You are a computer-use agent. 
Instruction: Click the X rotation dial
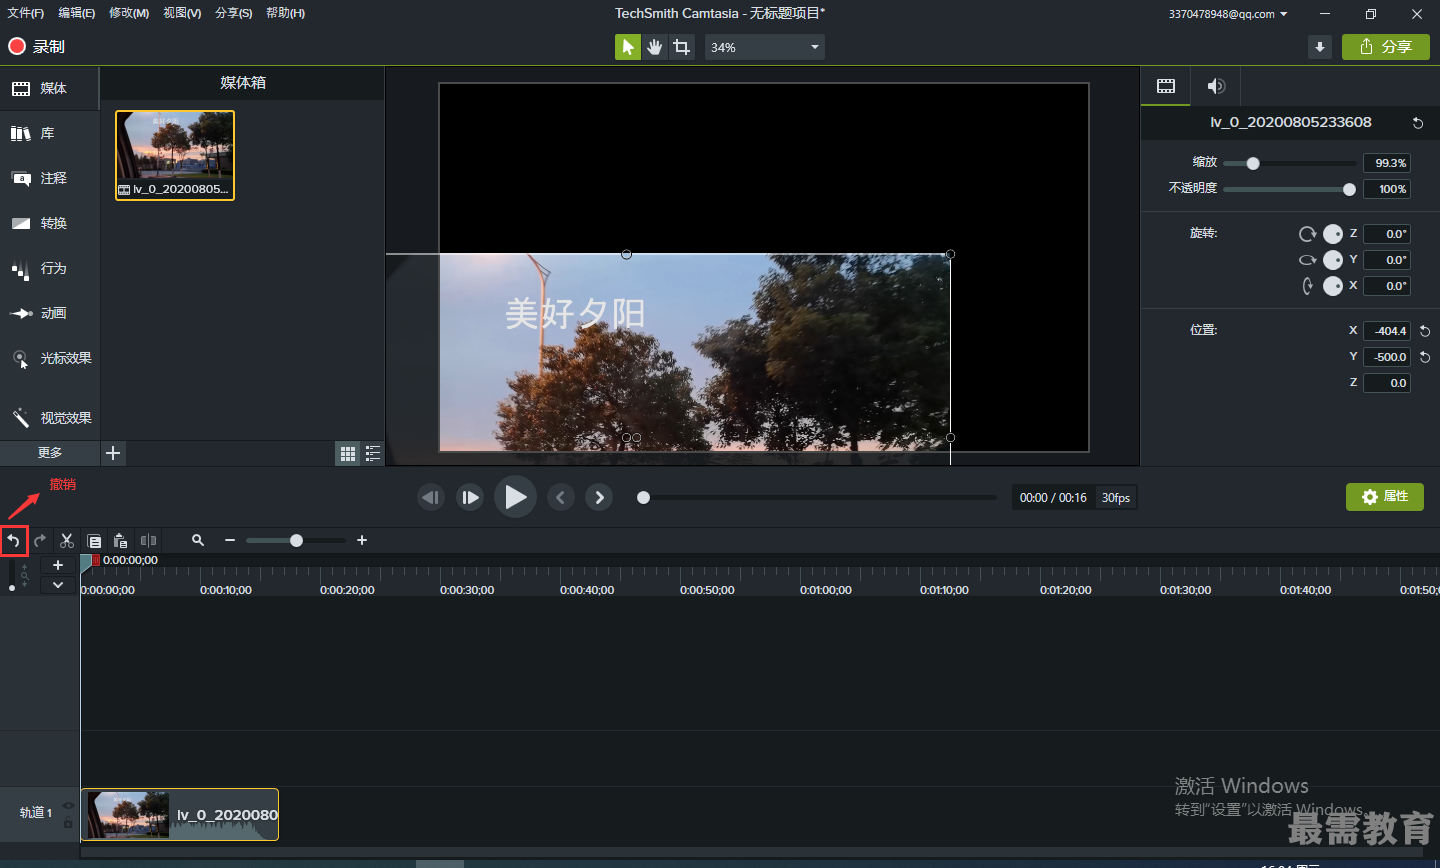click(x=1333, y=286)
